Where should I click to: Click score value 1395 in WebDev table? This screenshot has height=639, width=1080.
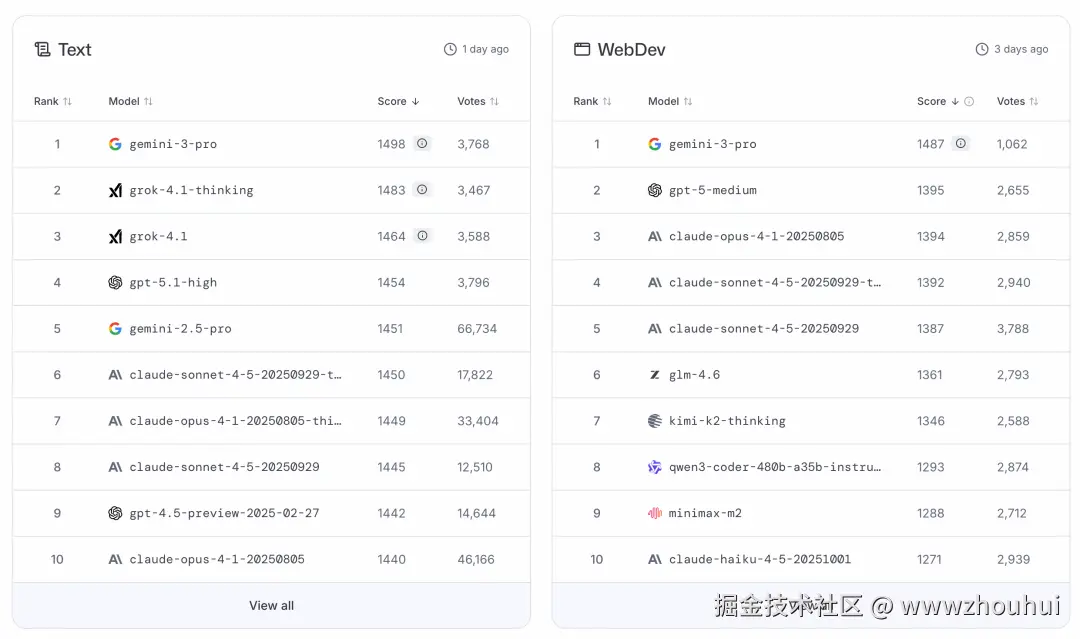(931, 190)
